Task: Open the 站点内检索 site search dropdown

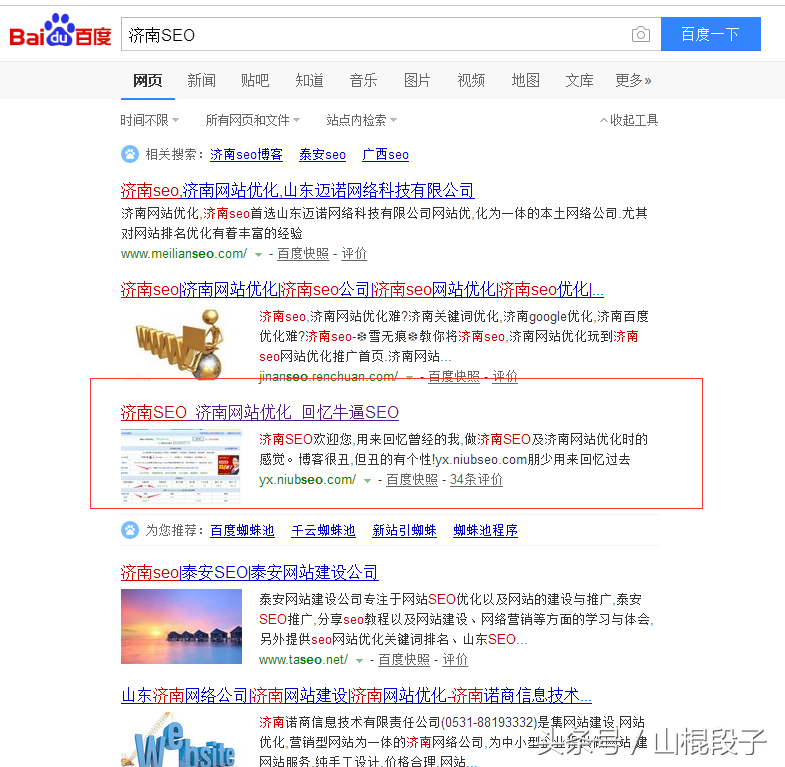Action: pos(361,120)
